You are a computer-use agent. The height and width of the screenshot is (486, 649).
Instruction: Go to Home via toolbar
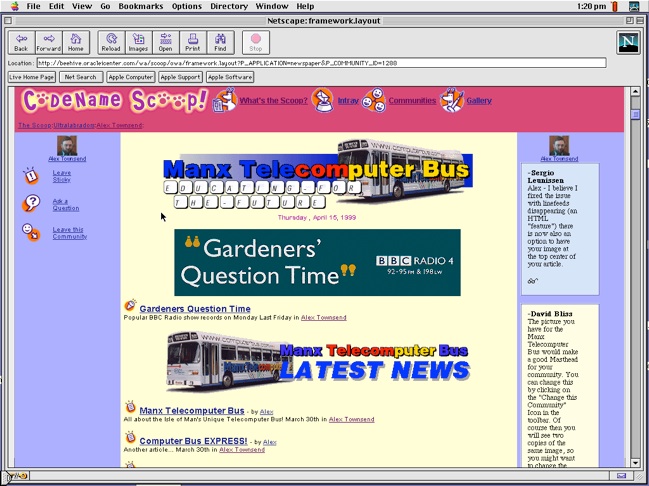tap(75, 42)
